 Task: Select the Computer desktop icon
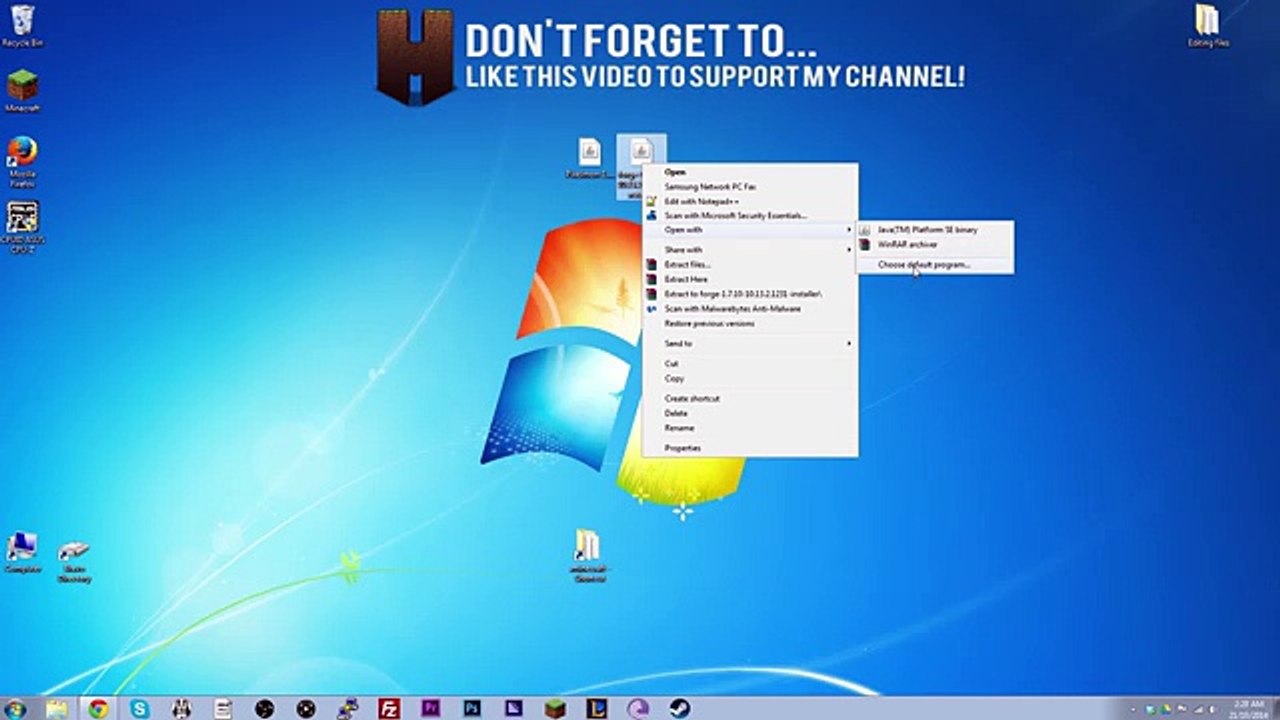coord(22,552)
